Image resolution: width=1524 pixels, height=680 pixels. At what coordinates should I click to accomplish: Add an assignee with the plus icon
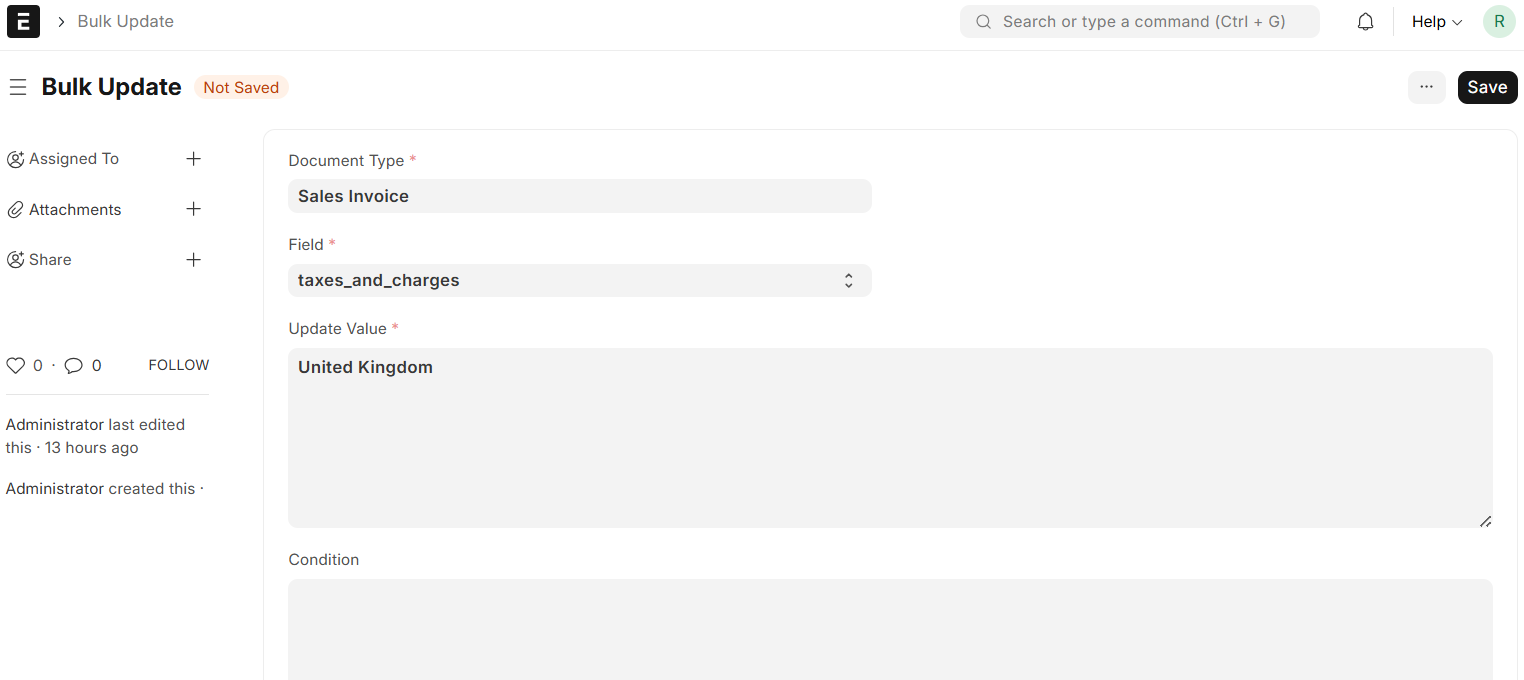pyautogui.click(x=194, y=159)
